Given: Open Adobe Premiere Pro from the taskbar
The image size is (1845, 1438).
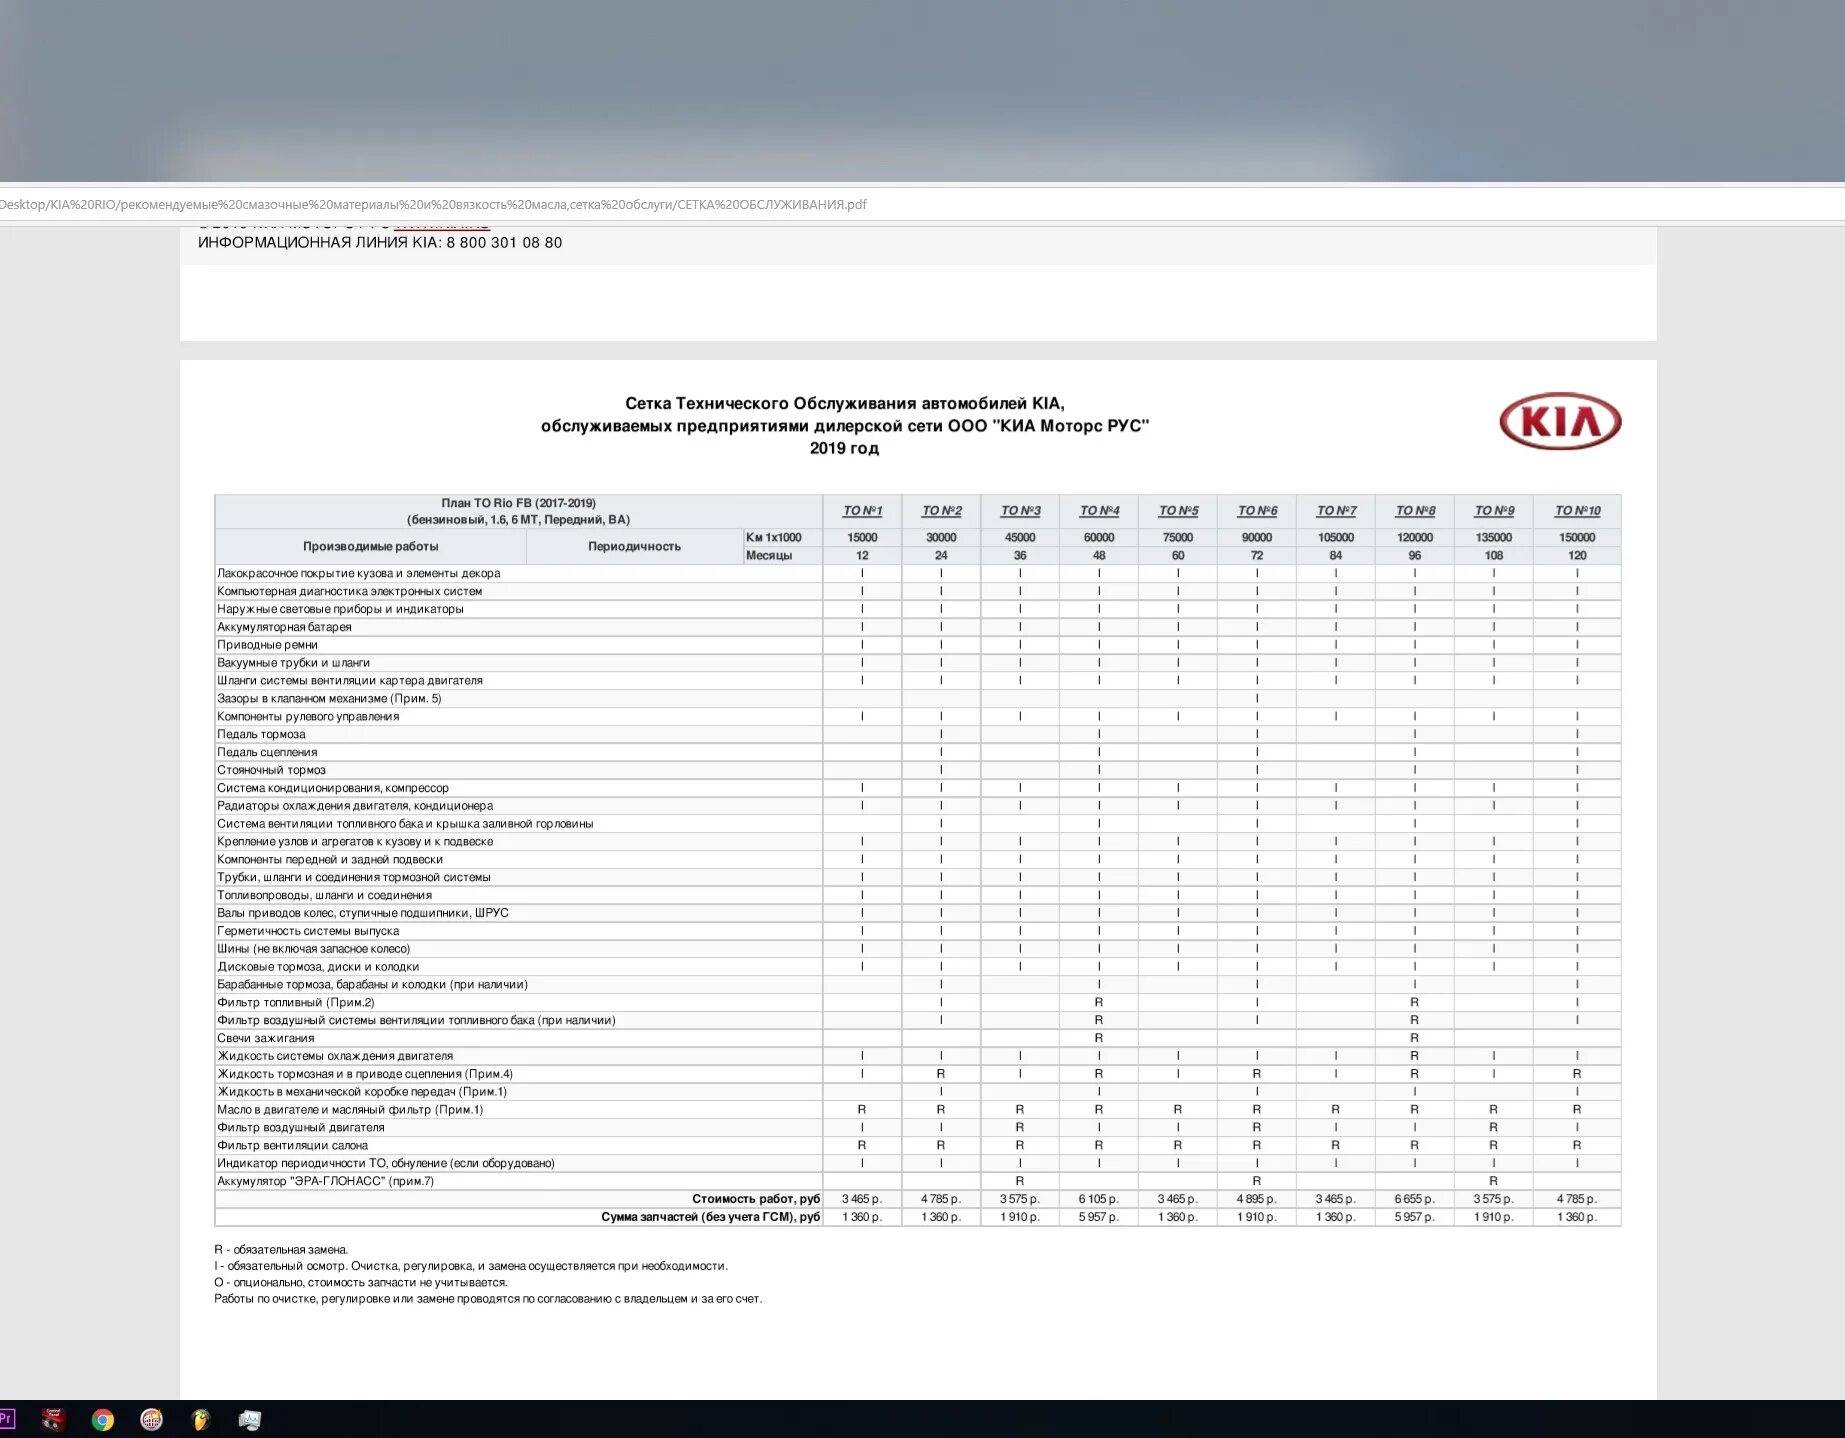Looking at the screenshot, I should (6, 1419).
